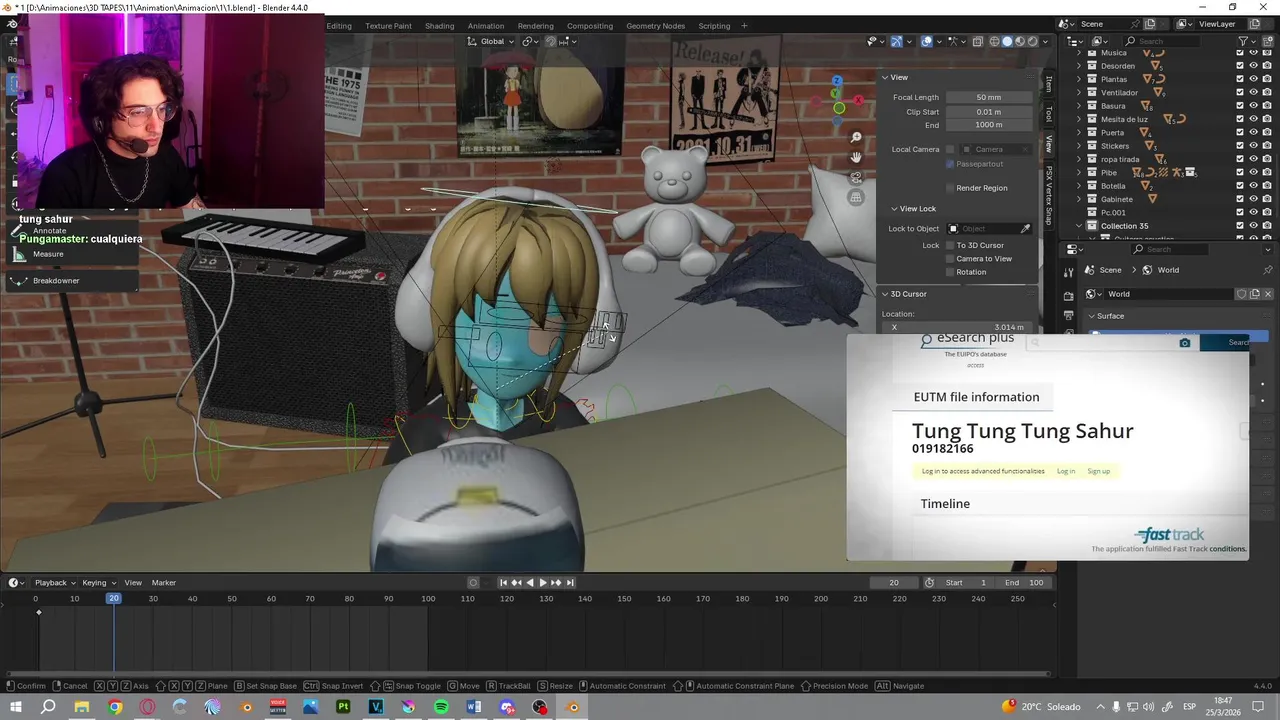The width and height of the screenshot is (1280, 720).
Task: Enable Lock To 3D Cursor checkbox
Action: tap(950, 245)
